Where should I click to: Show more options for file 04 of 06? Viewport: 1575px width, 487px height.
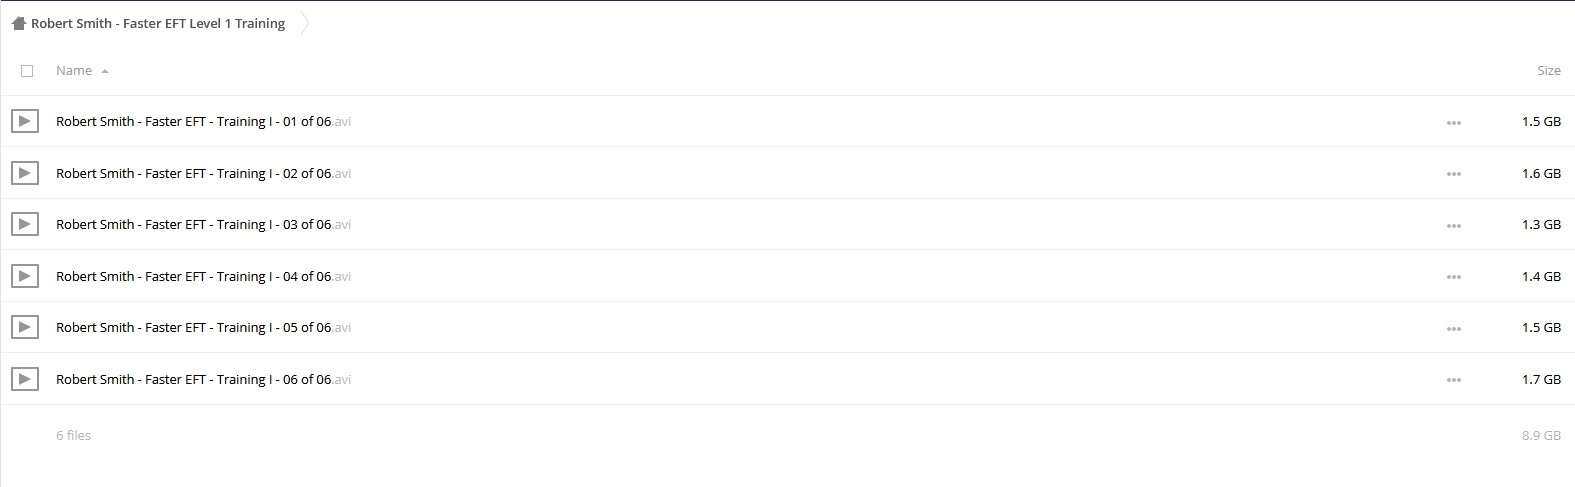point(1453,277)
